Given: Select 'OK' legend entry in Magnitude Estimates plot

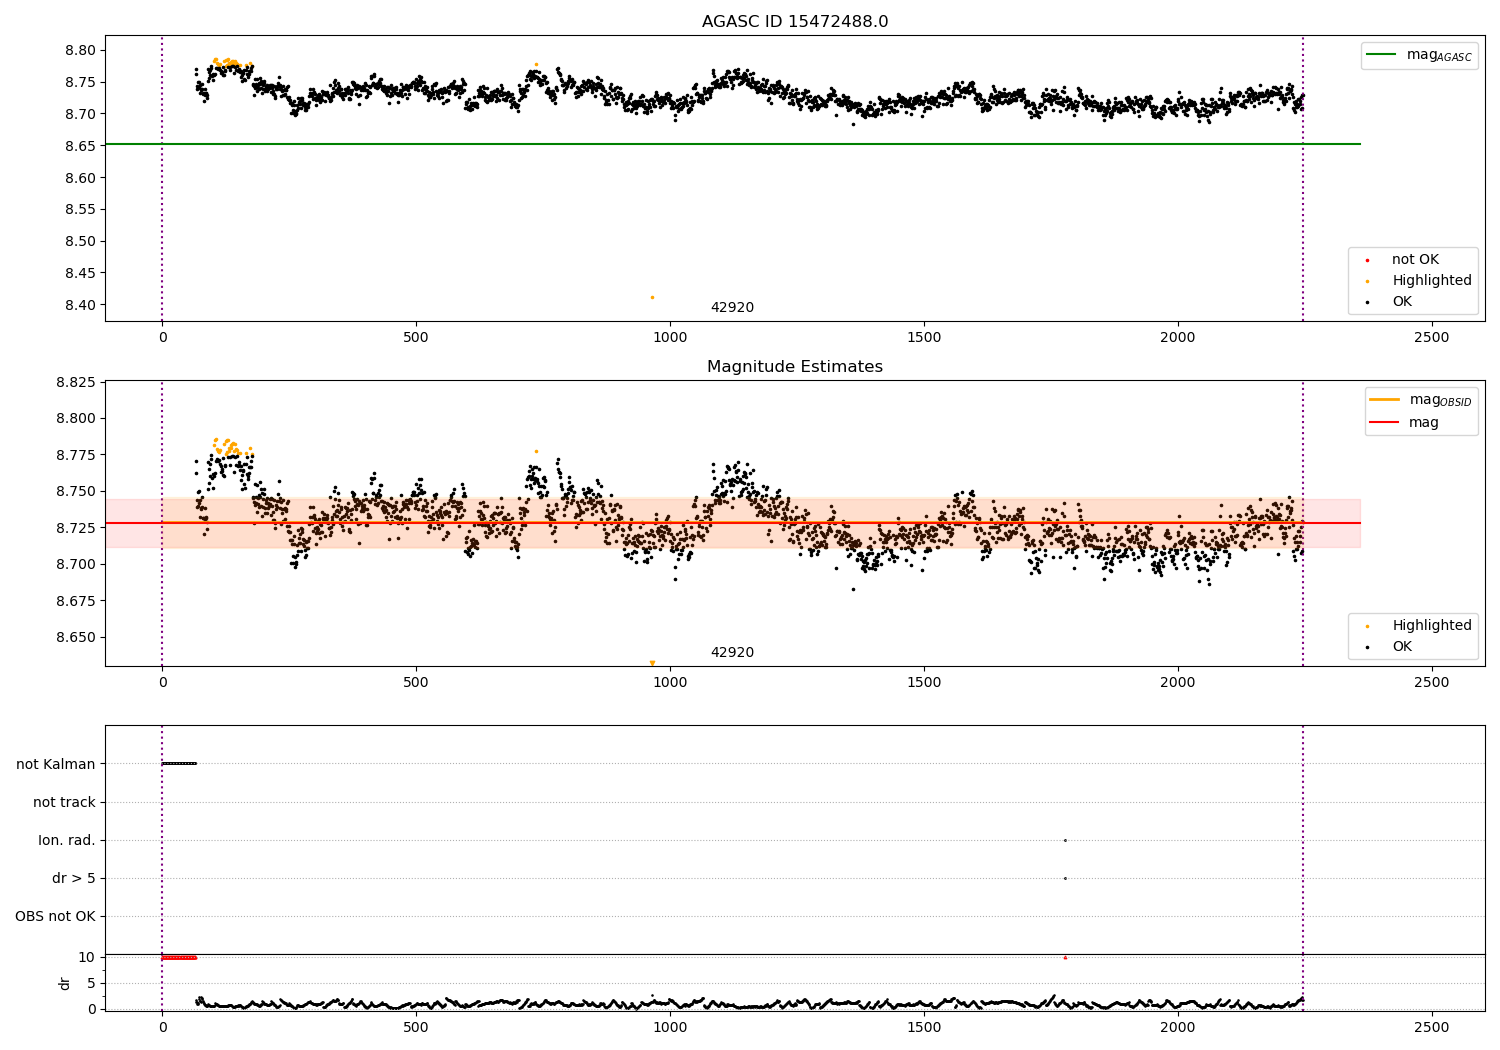Looking at the screenshot, I should (x=1390, y=647).
